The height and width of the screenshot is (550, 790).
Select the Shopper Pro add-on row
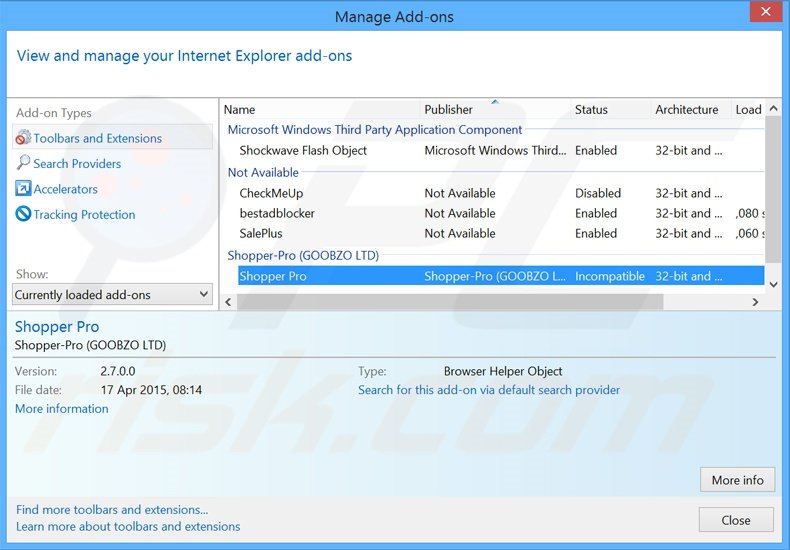pos(501,276)
